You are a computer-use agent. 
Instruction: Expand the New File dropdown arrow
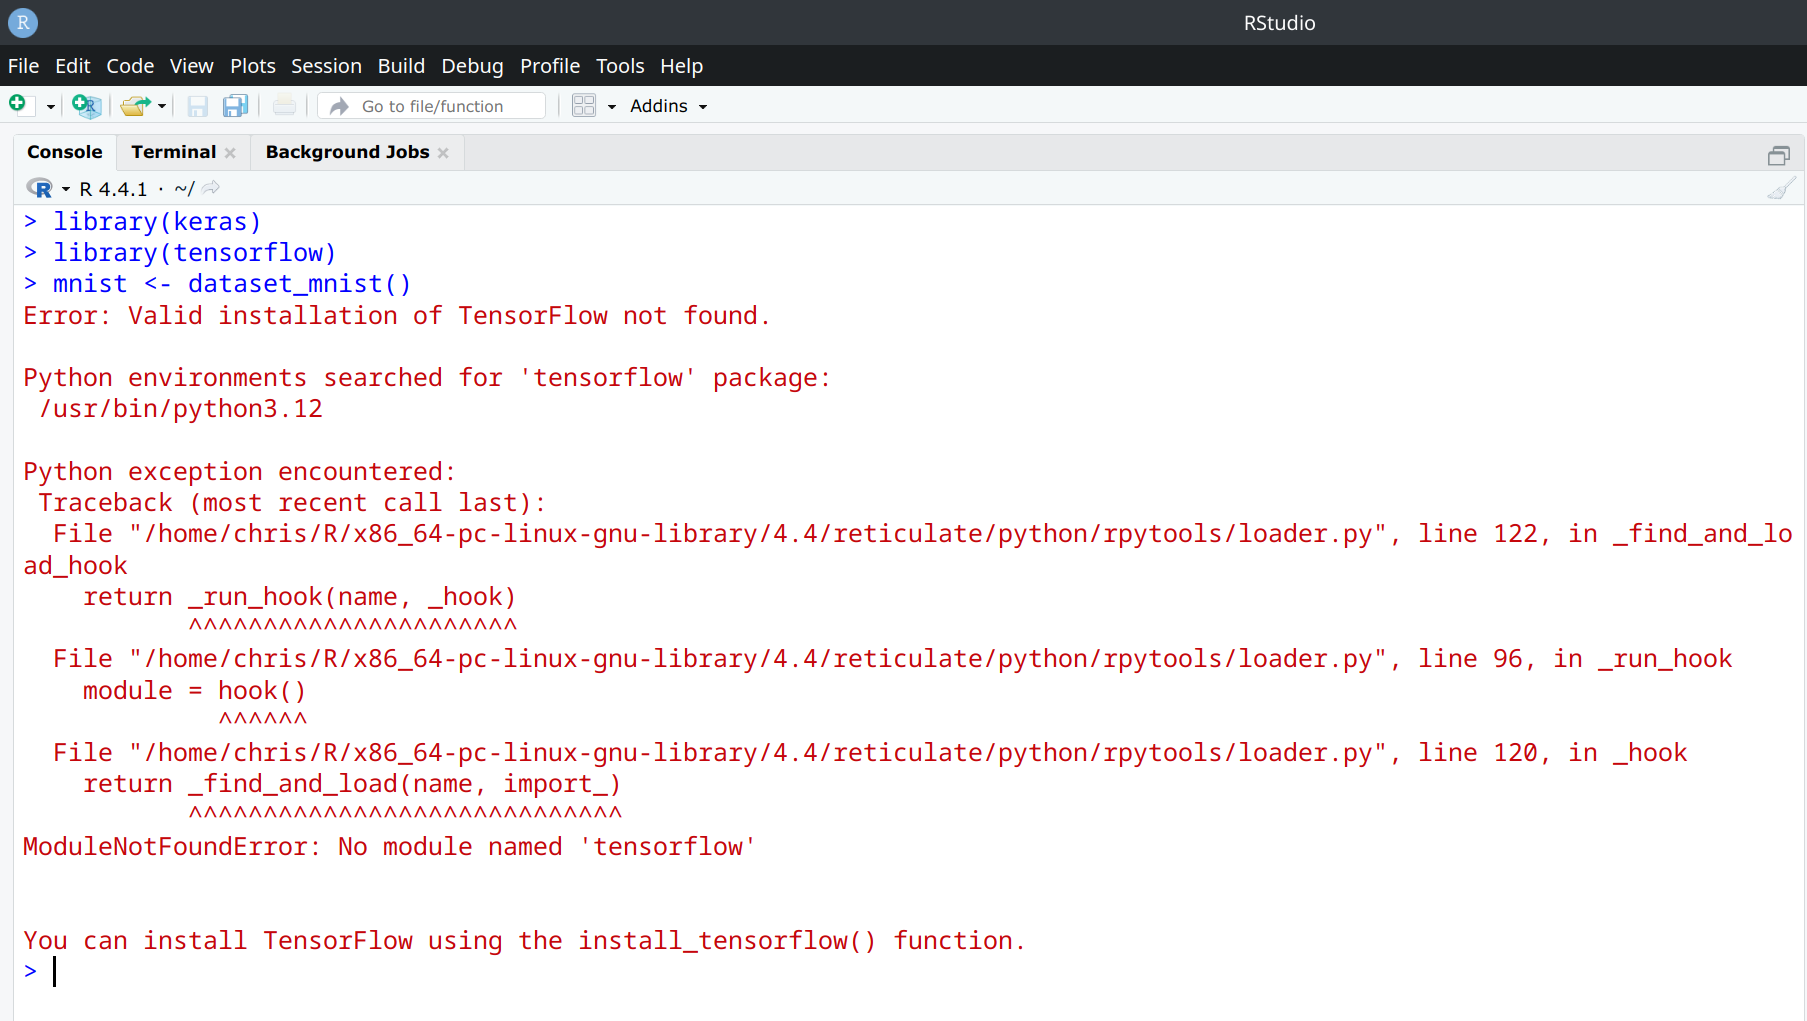(x=50, y=106)
